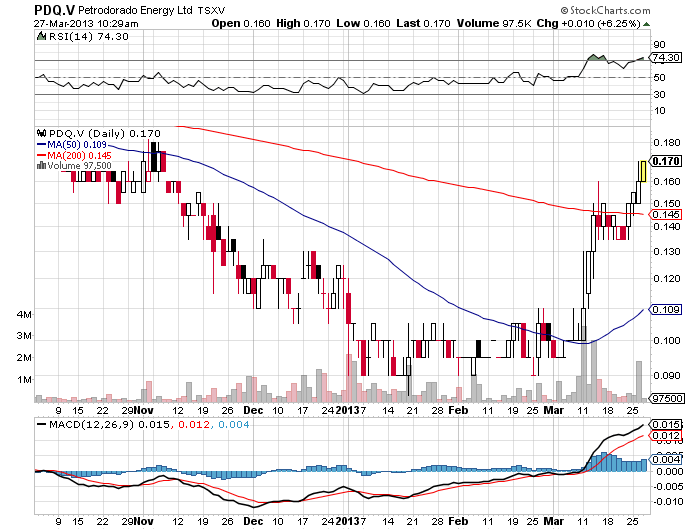Click the -0.010 MACD axis label
Image resolution: width=700 pixels, height=530 pixels.
[x=667, y=501]
